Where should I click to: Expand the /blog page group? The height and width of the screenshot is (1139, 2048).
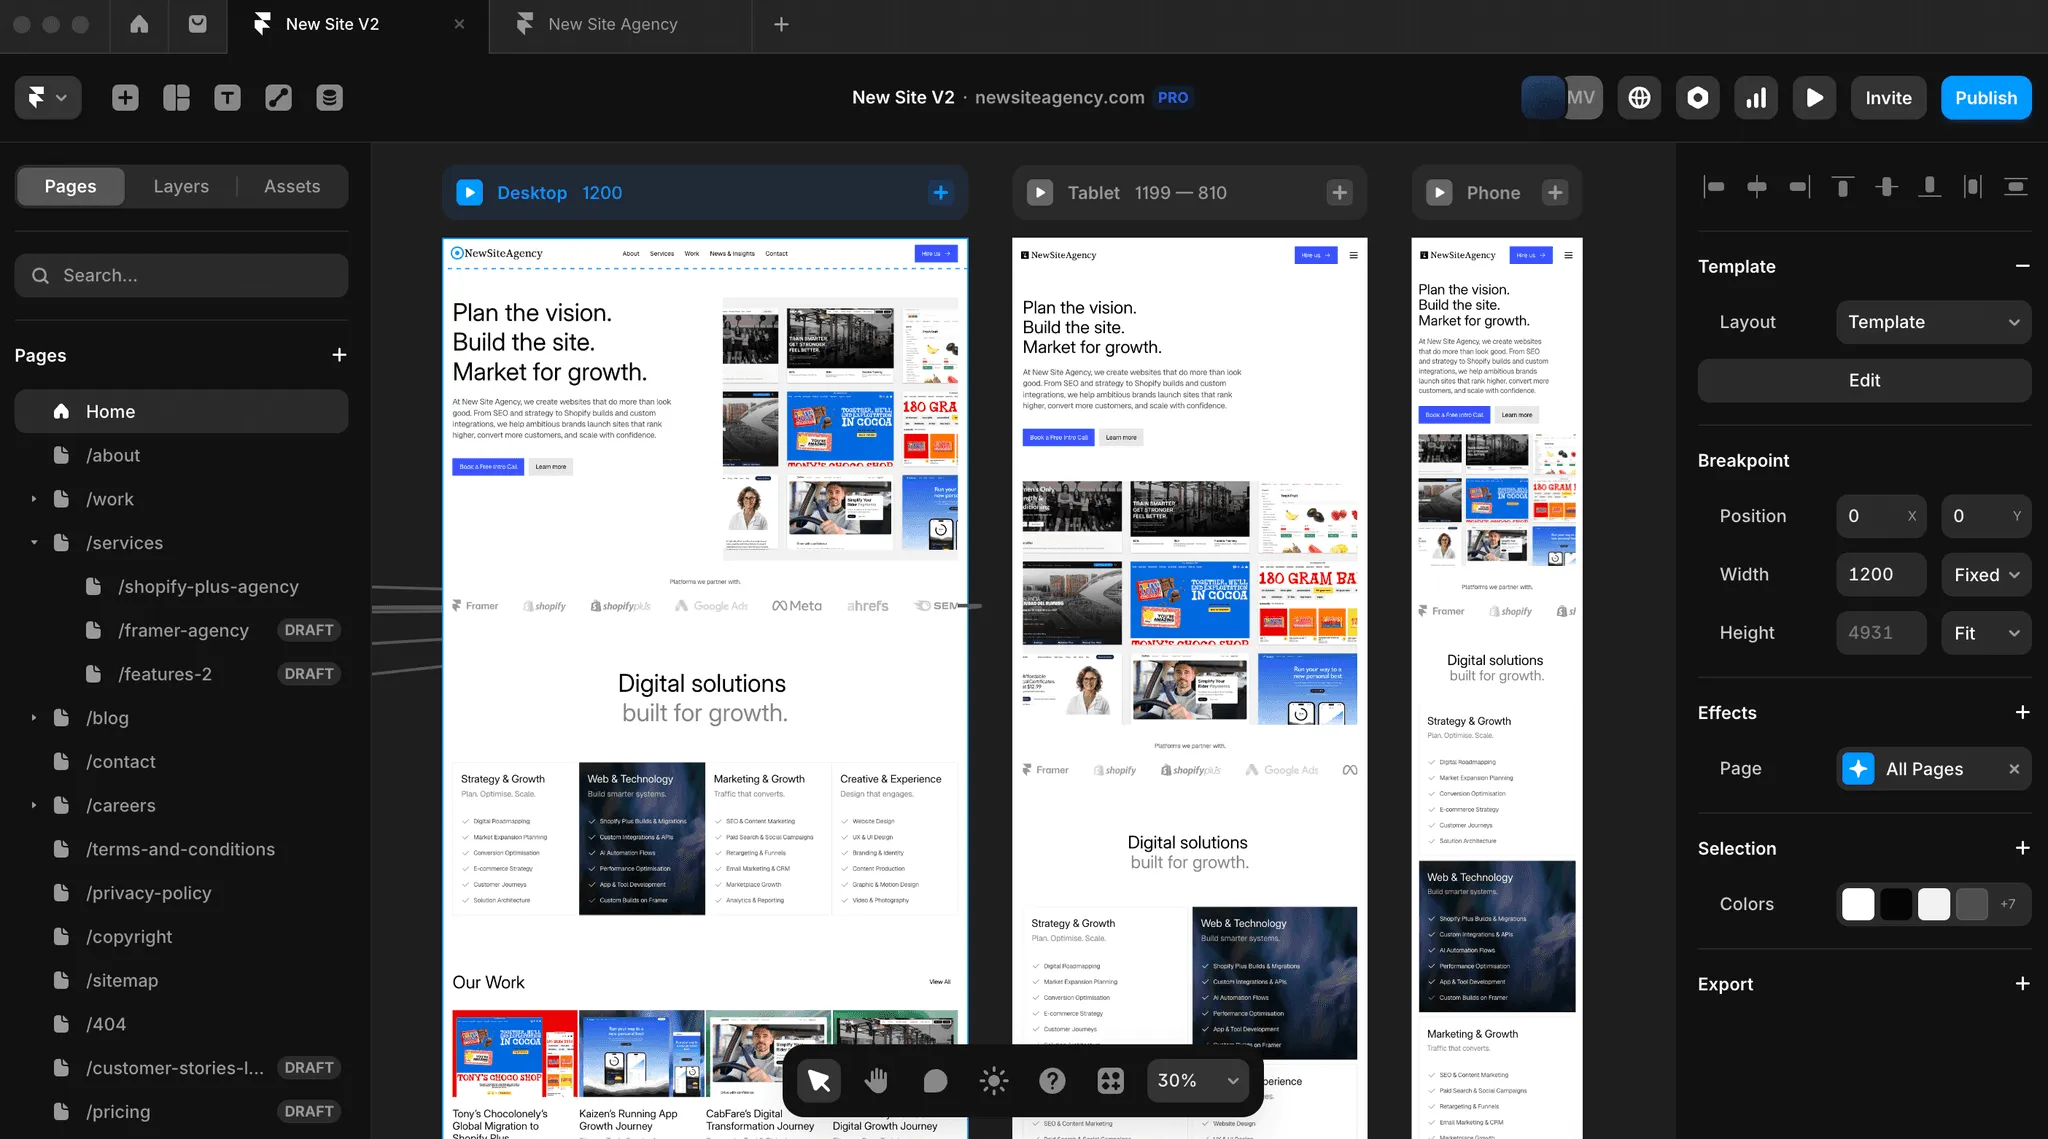(34, 718)
